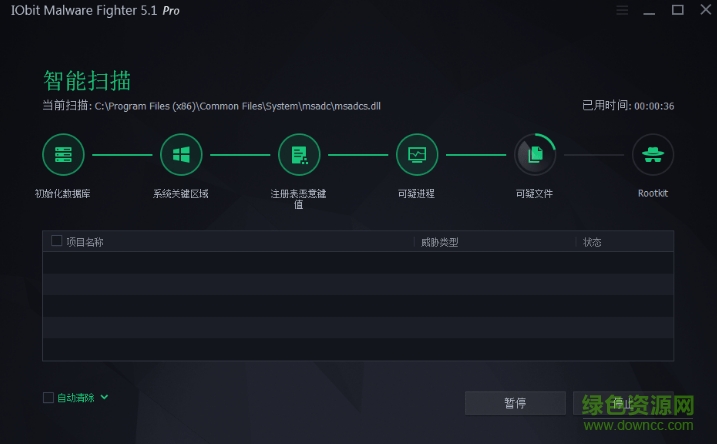Sort by the 项目名称 column header
The height and width of the screenshot is (444, 717).
(x=85, y=242)
